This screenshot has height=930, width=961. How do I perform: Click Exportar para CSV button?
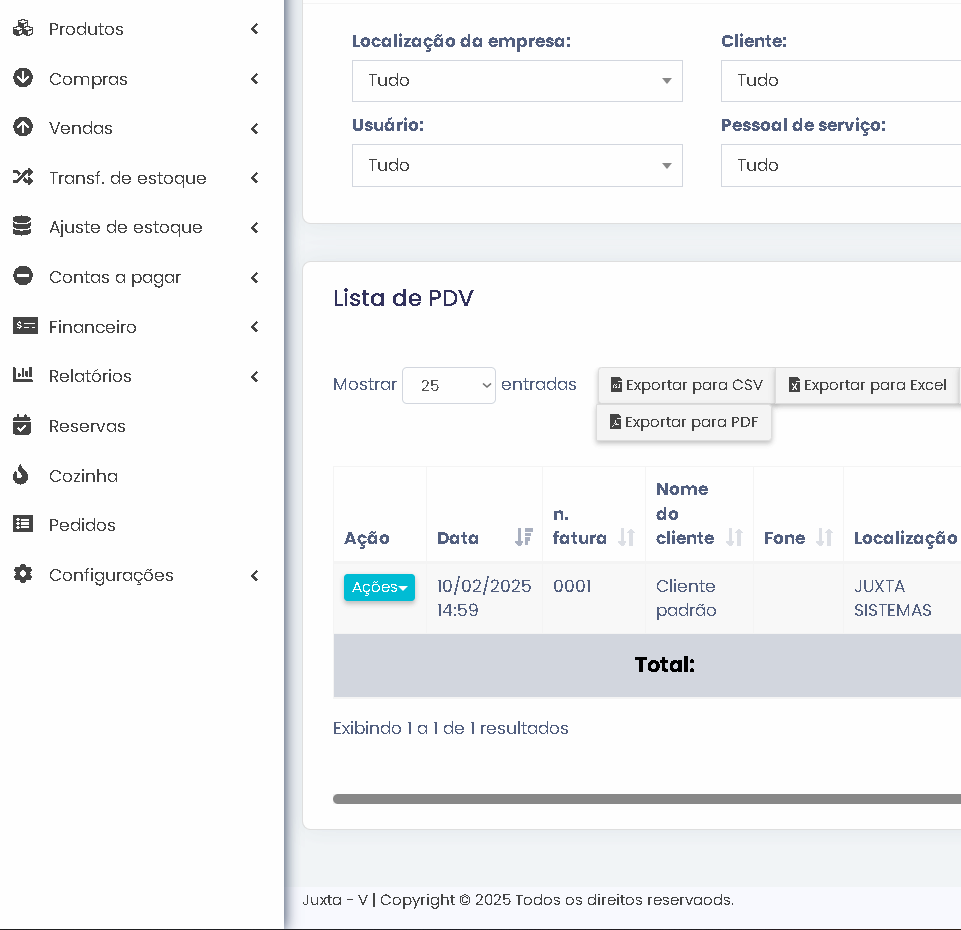click(686, 385)
